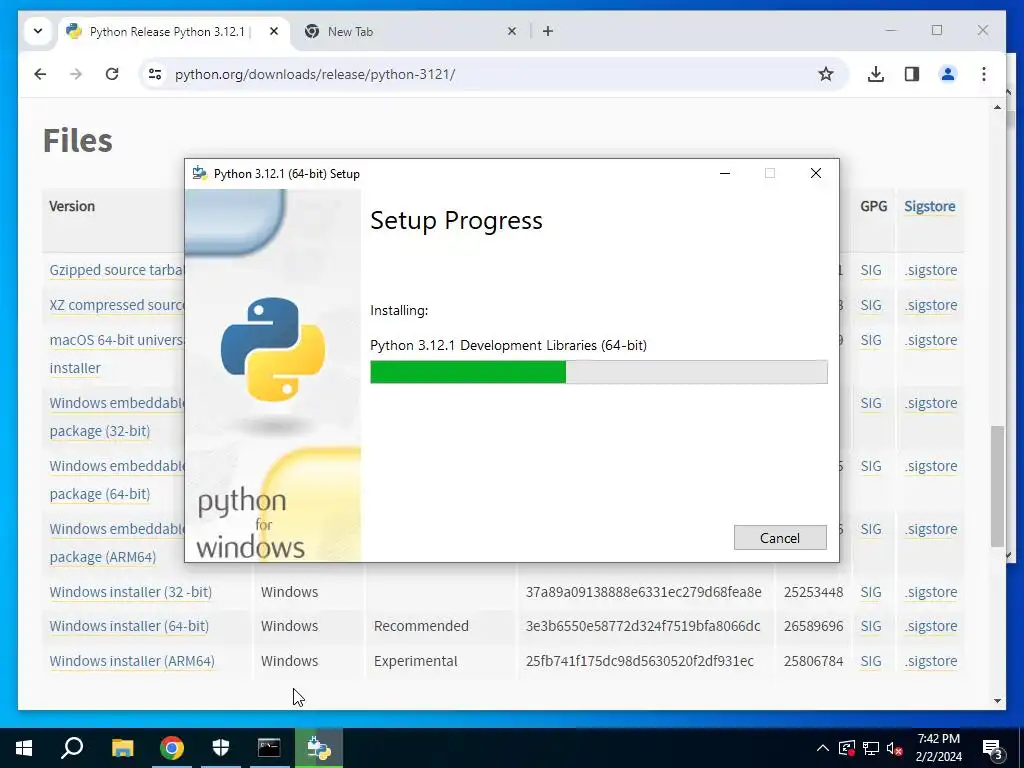Click the installation progress bar
This screenshot has height=768, width=1024.
coord(598,372)
